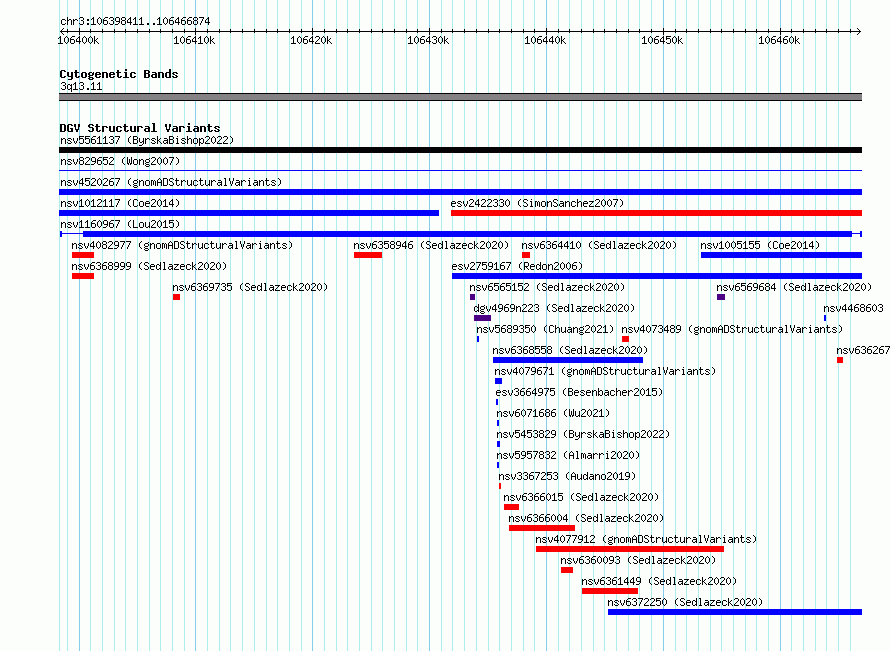Click nsv6360093 (Sedlazeck2020) label
The image size is (890, 651).
639,560
